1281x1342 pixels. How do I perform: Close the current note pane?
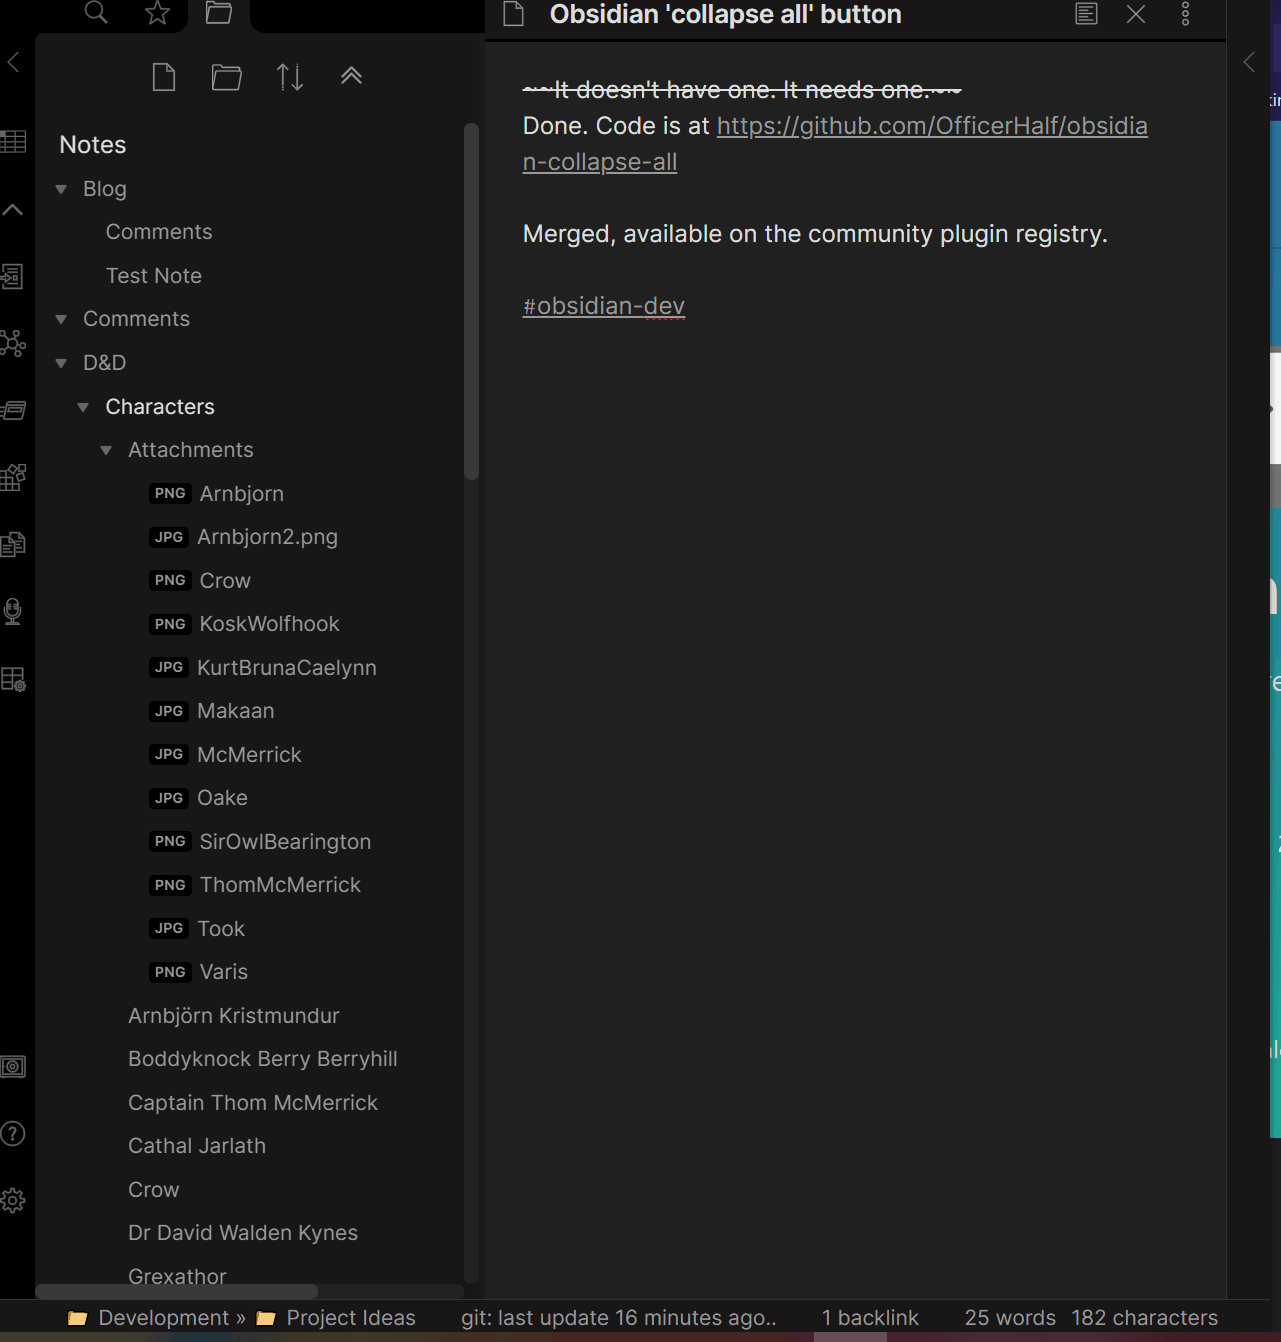pyautogui.click(x=1136, y=14)
